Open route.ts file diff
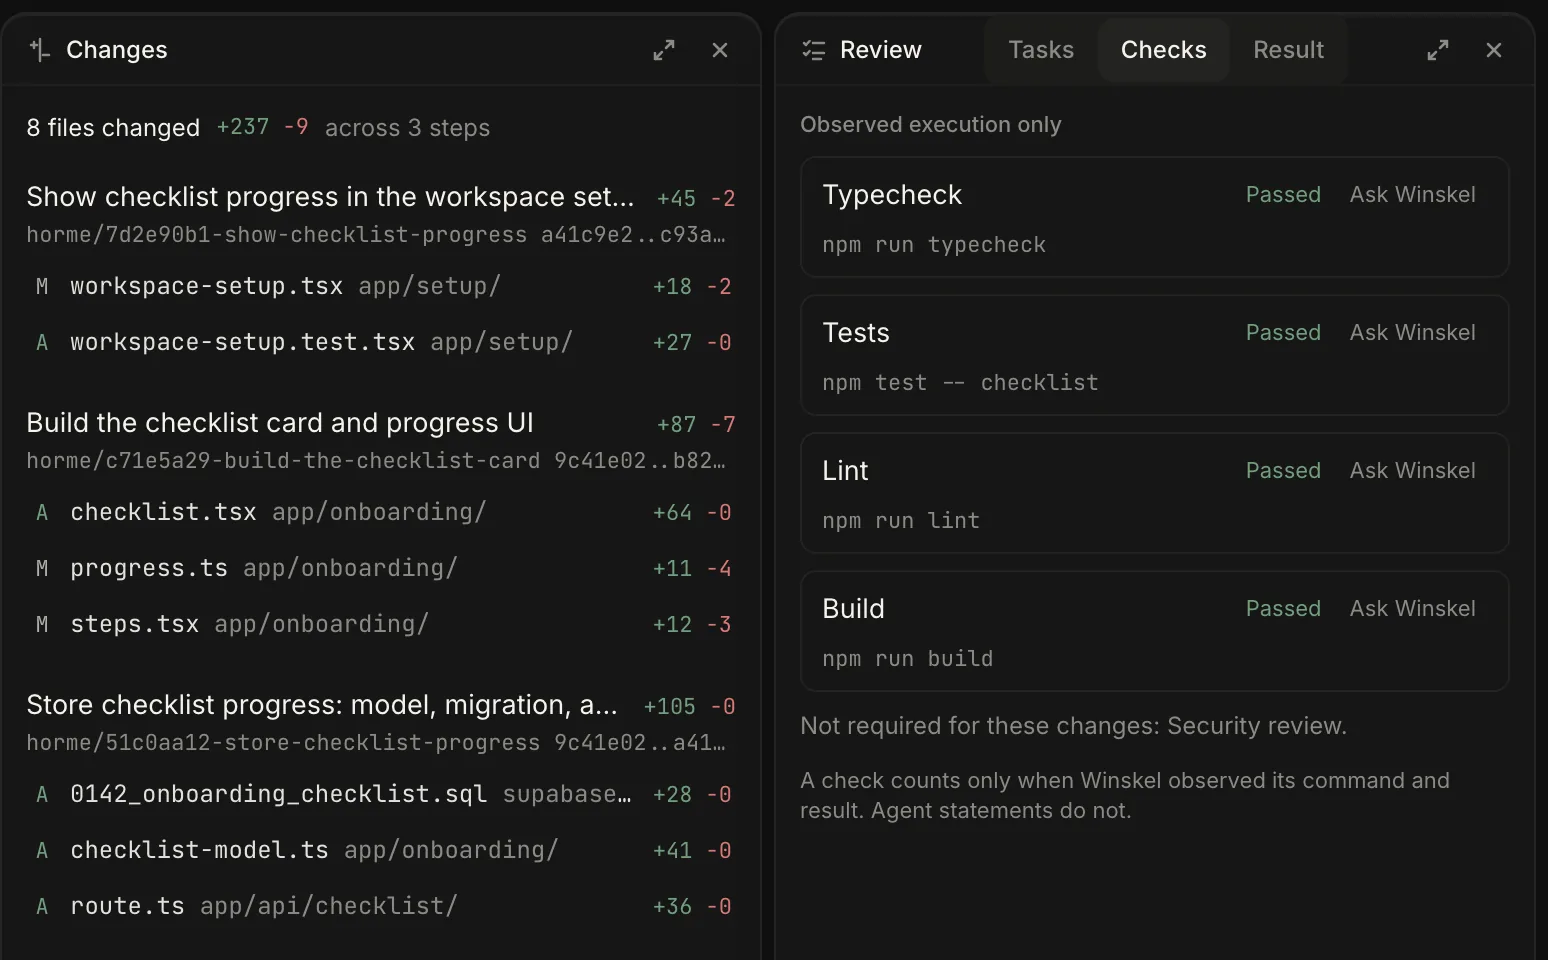This screenshot has width=1548, height=960. point(381,906)
